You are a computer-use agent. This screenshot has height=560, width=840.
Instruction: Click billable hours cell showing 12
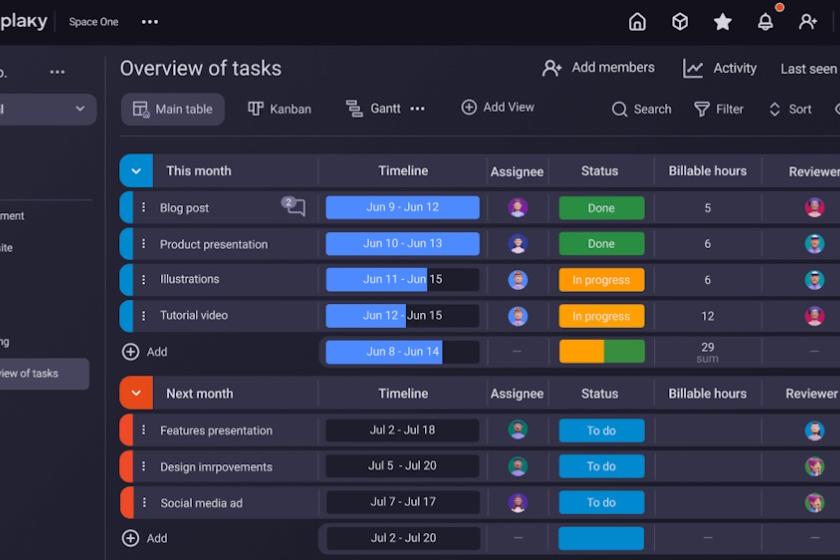[708, 316]
